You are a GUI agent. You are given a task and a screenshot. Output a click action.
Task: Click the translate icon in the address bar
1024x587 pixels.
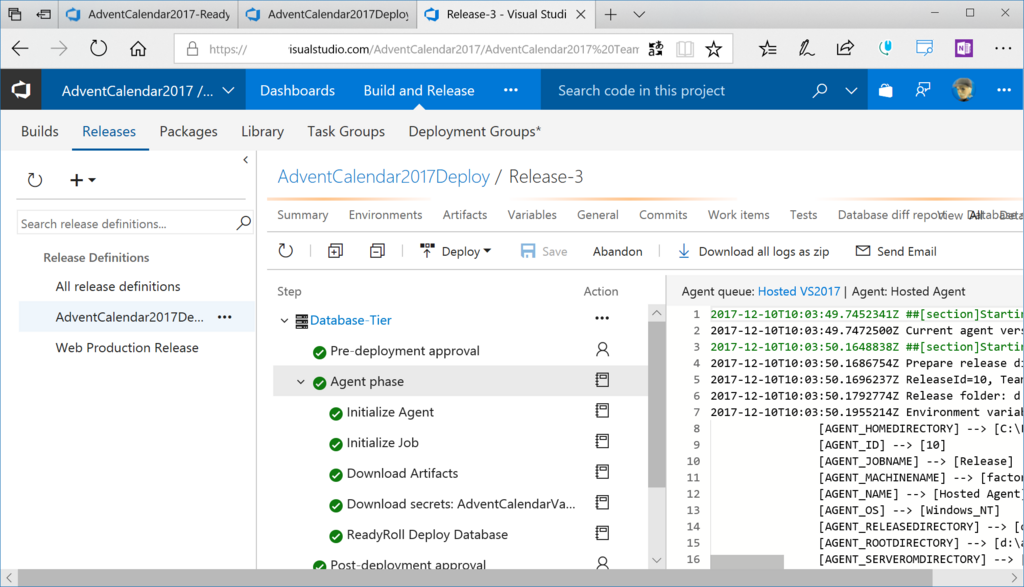point(656,49)
